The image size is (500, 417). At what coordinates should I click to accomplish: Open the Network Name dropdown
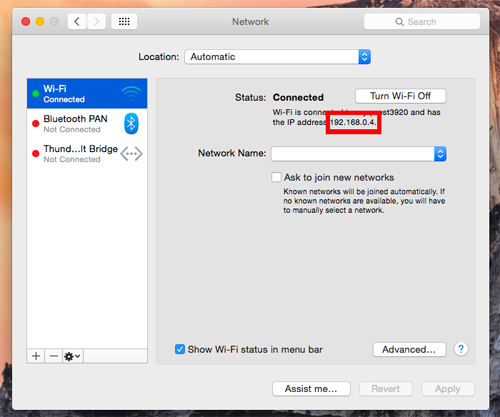(x=359, y=154)
